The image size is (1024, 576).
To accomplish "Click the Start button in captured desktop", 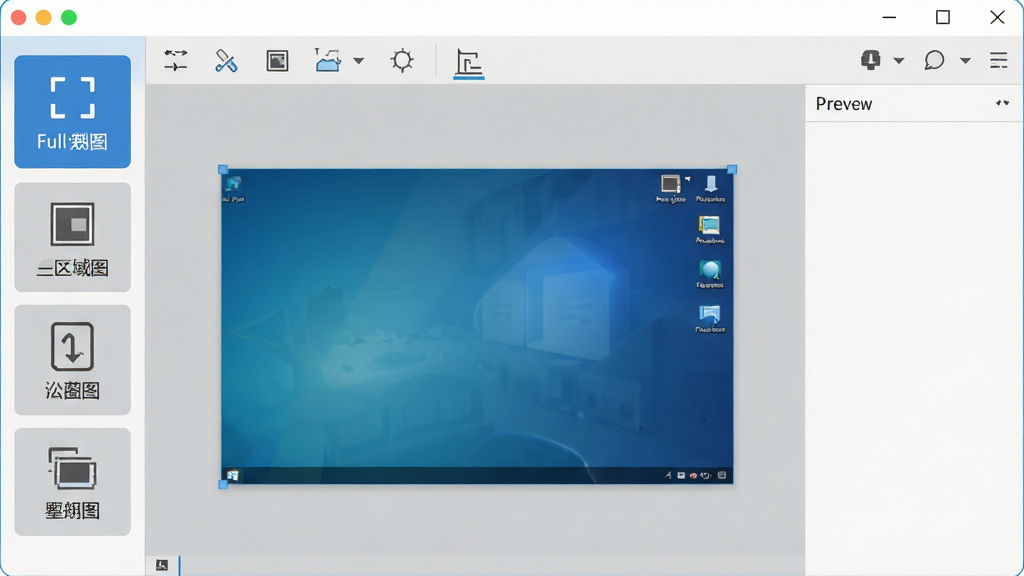I will 232,475.
